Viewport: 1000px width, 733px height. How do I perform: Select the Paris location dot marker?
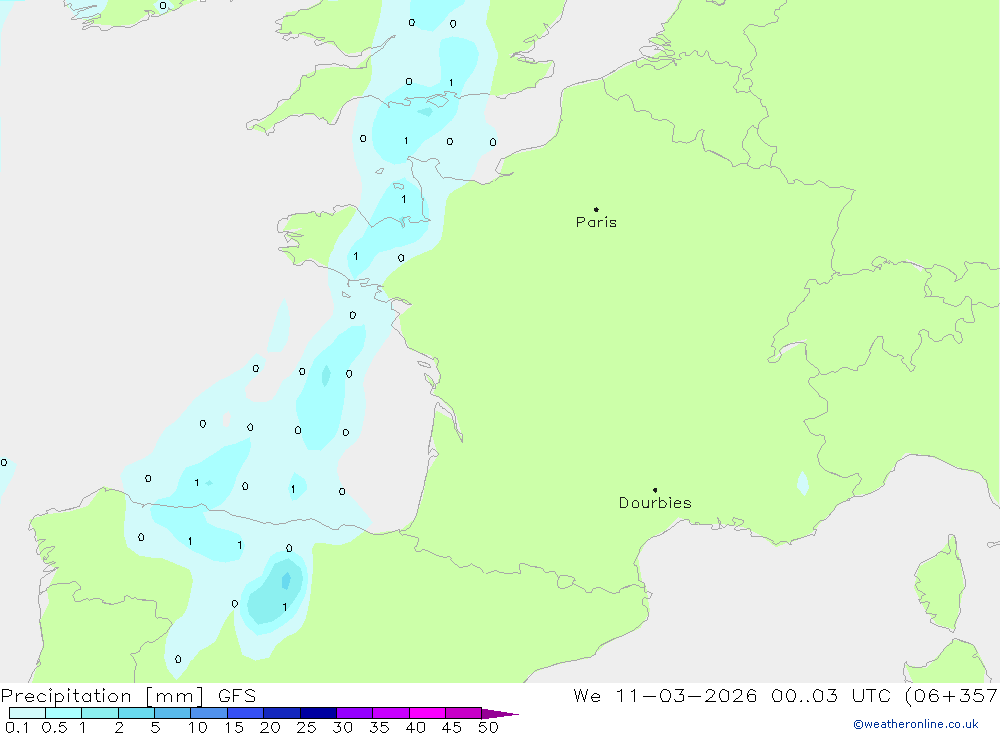click(x=596, y=209)
